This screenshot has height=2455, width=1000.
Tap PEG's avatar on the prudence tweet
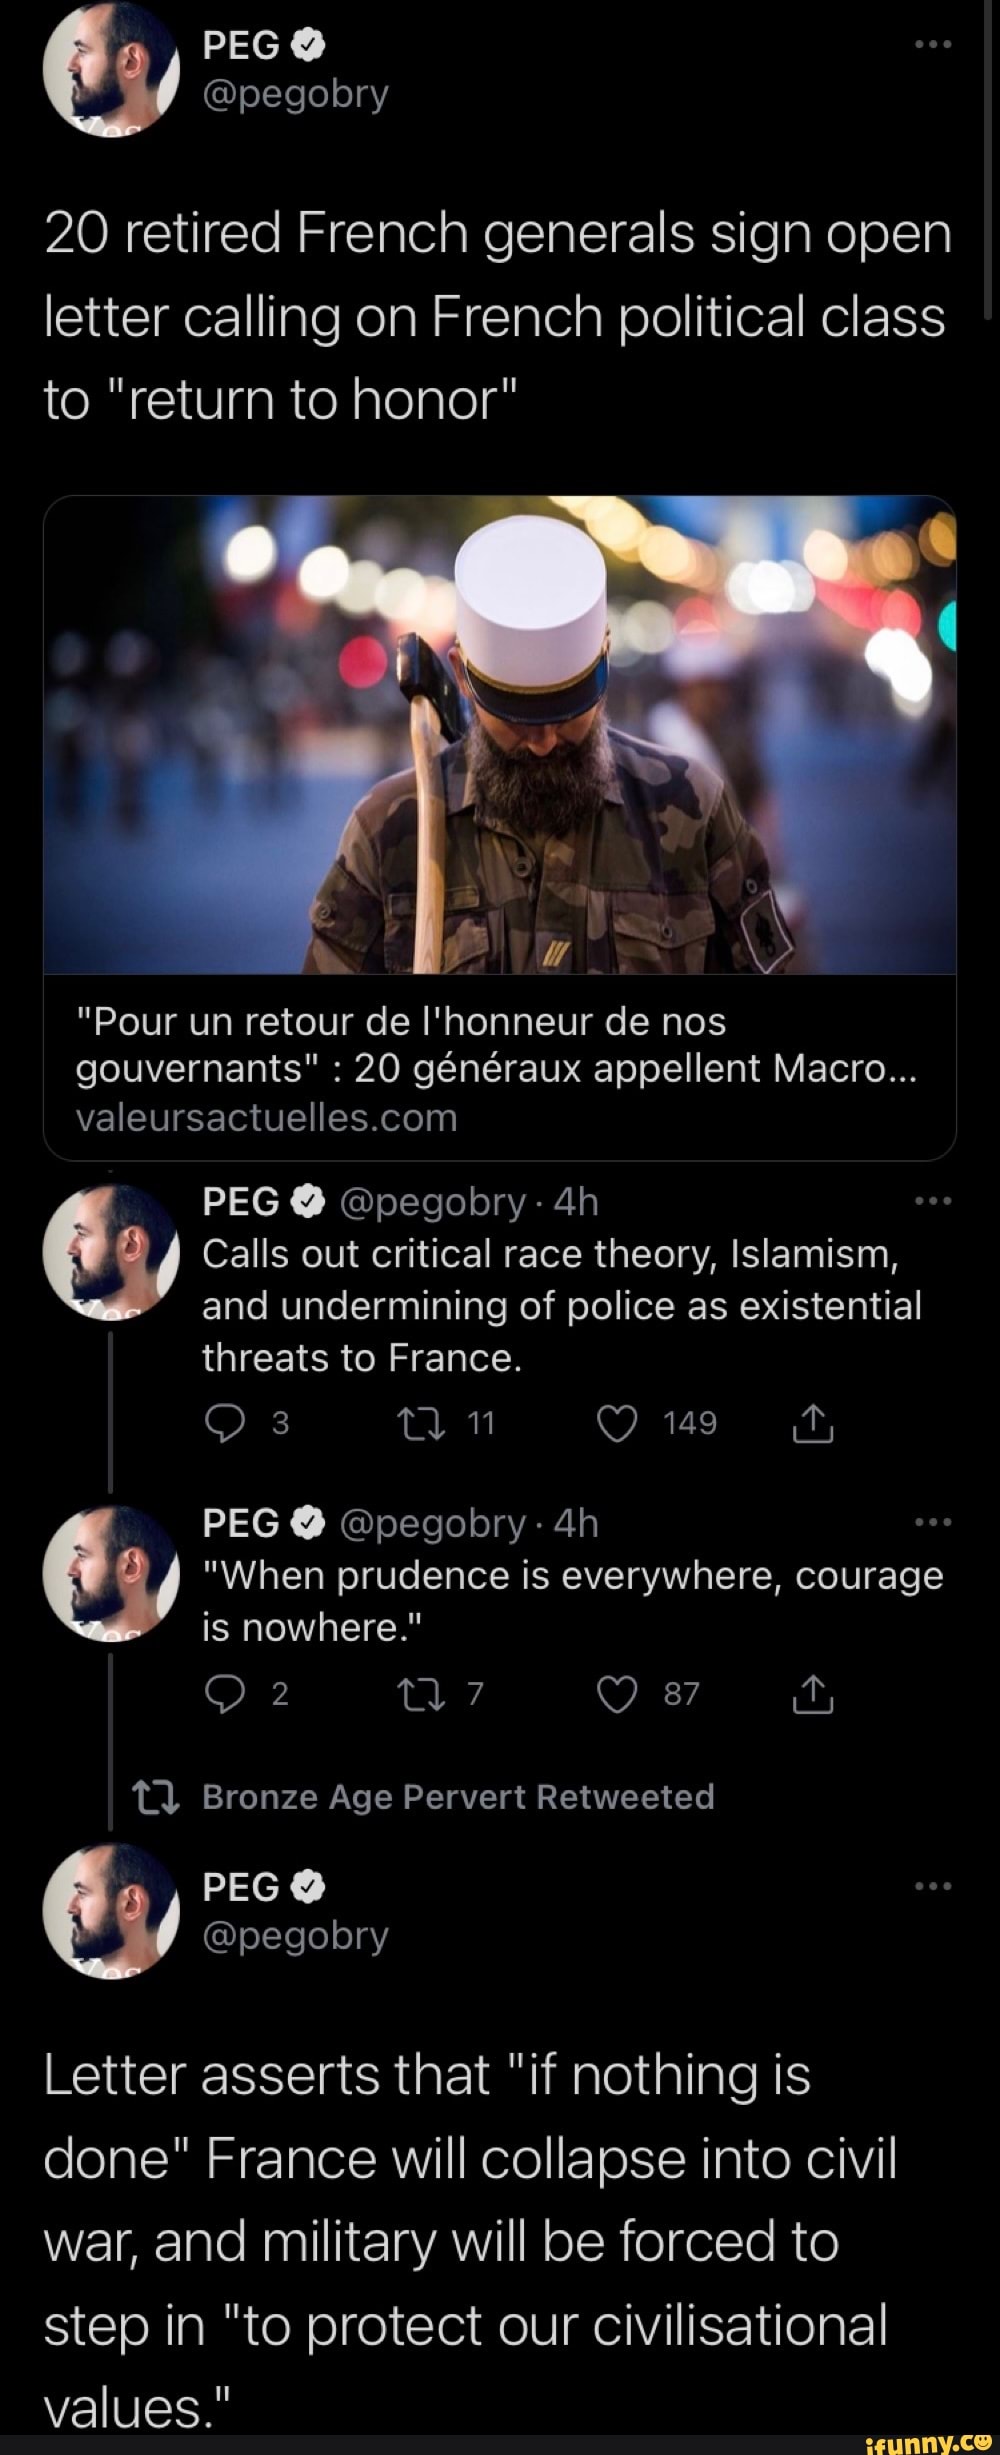point(110,1572)
